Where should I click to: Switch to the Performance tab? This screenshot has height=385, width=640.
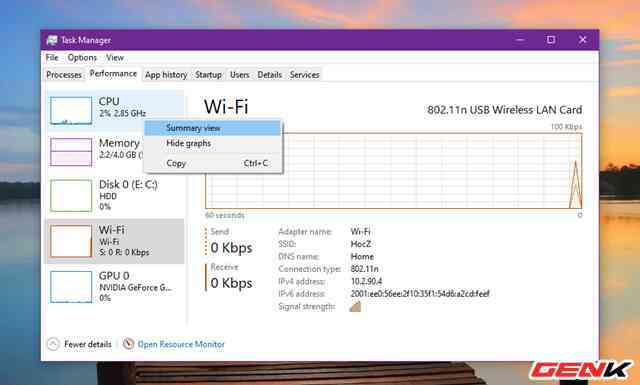pos(113,74)
